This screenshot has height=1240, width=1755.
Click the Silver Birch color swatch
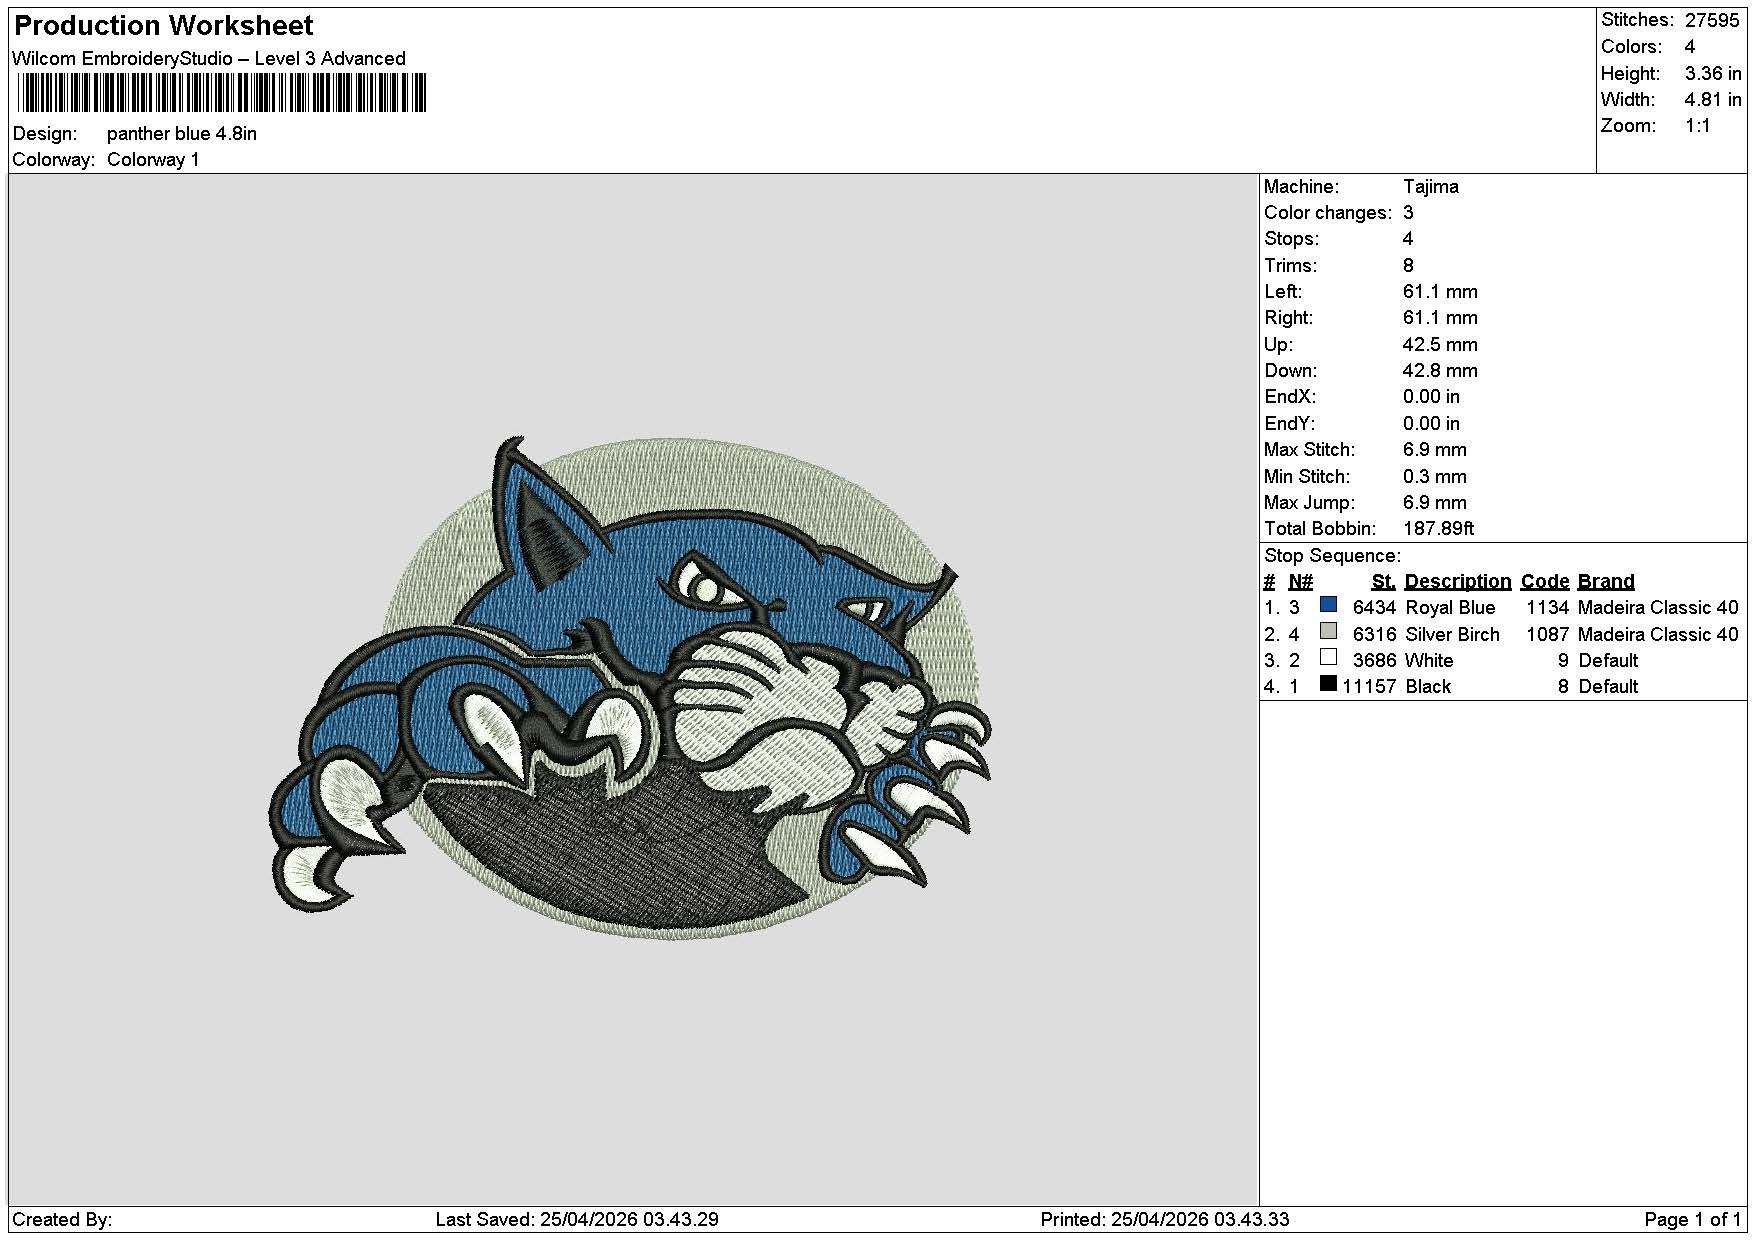pos(1328,631)
